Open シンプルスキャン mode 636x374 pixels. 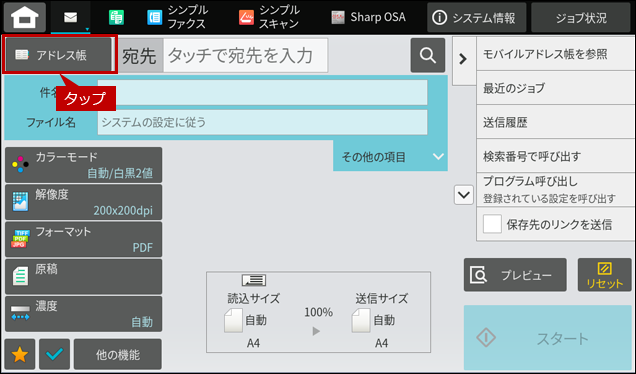click(269, 17)
